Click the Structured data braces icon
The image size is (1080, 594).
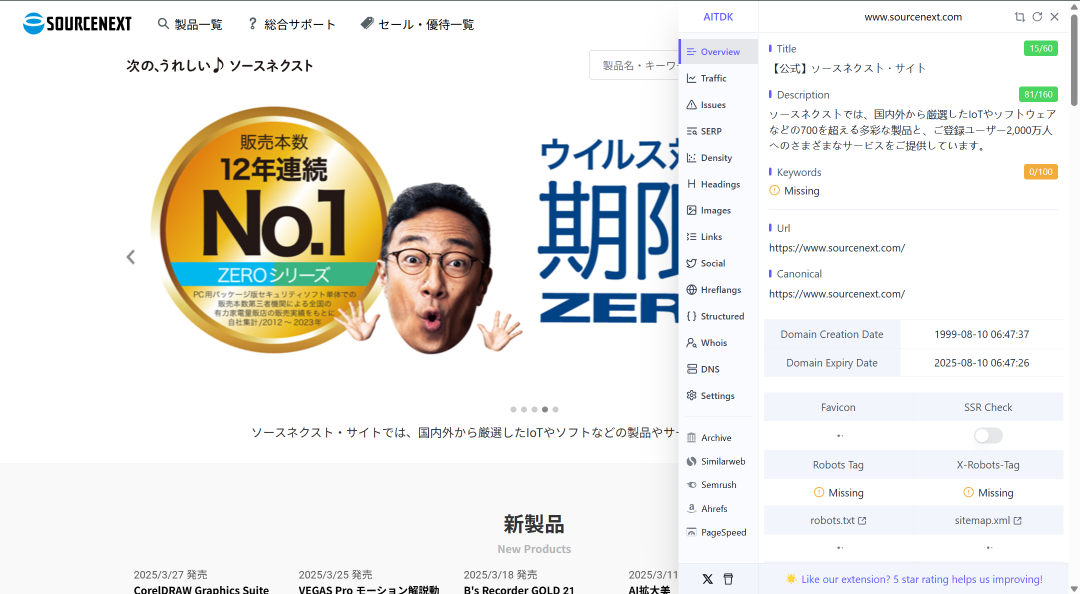click(692, 316)
